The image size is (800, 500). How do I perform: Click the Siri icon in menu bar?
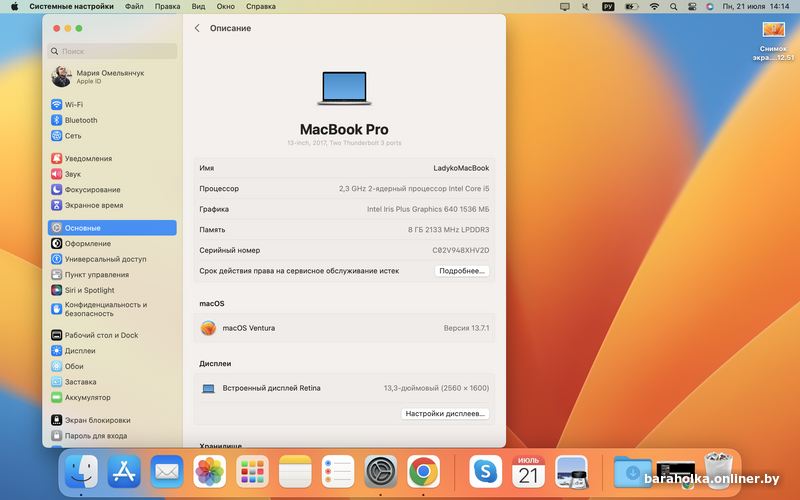[710, 7]
